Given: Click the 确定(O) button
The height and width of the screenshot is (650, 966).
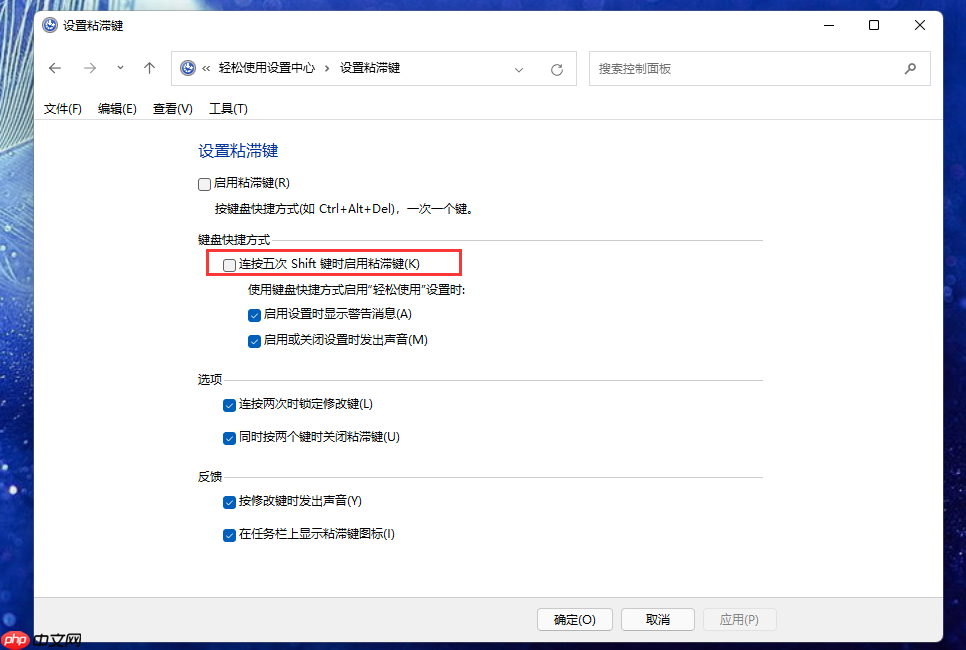Looking at the screenshot, I should pos(574,619).
